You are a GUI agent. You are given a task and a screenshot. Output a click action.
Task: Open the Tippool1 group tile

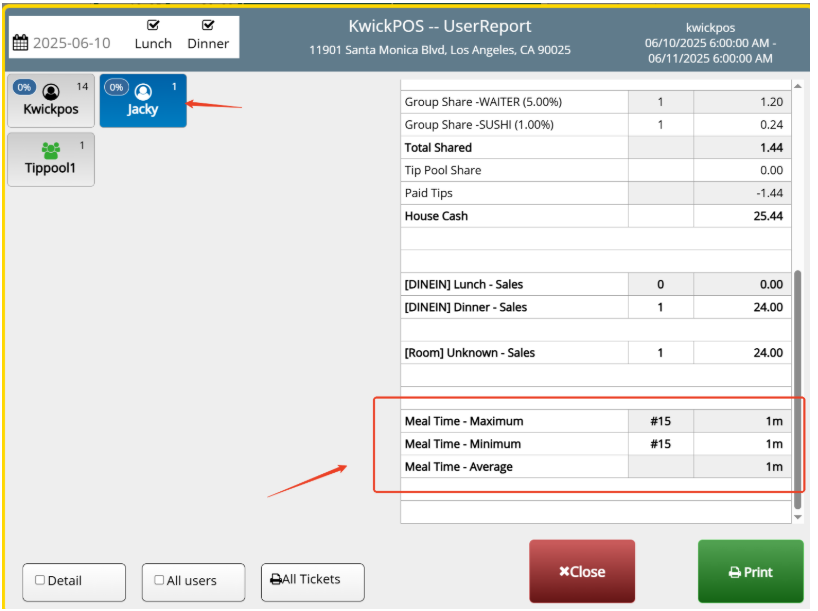coord(51,160)
